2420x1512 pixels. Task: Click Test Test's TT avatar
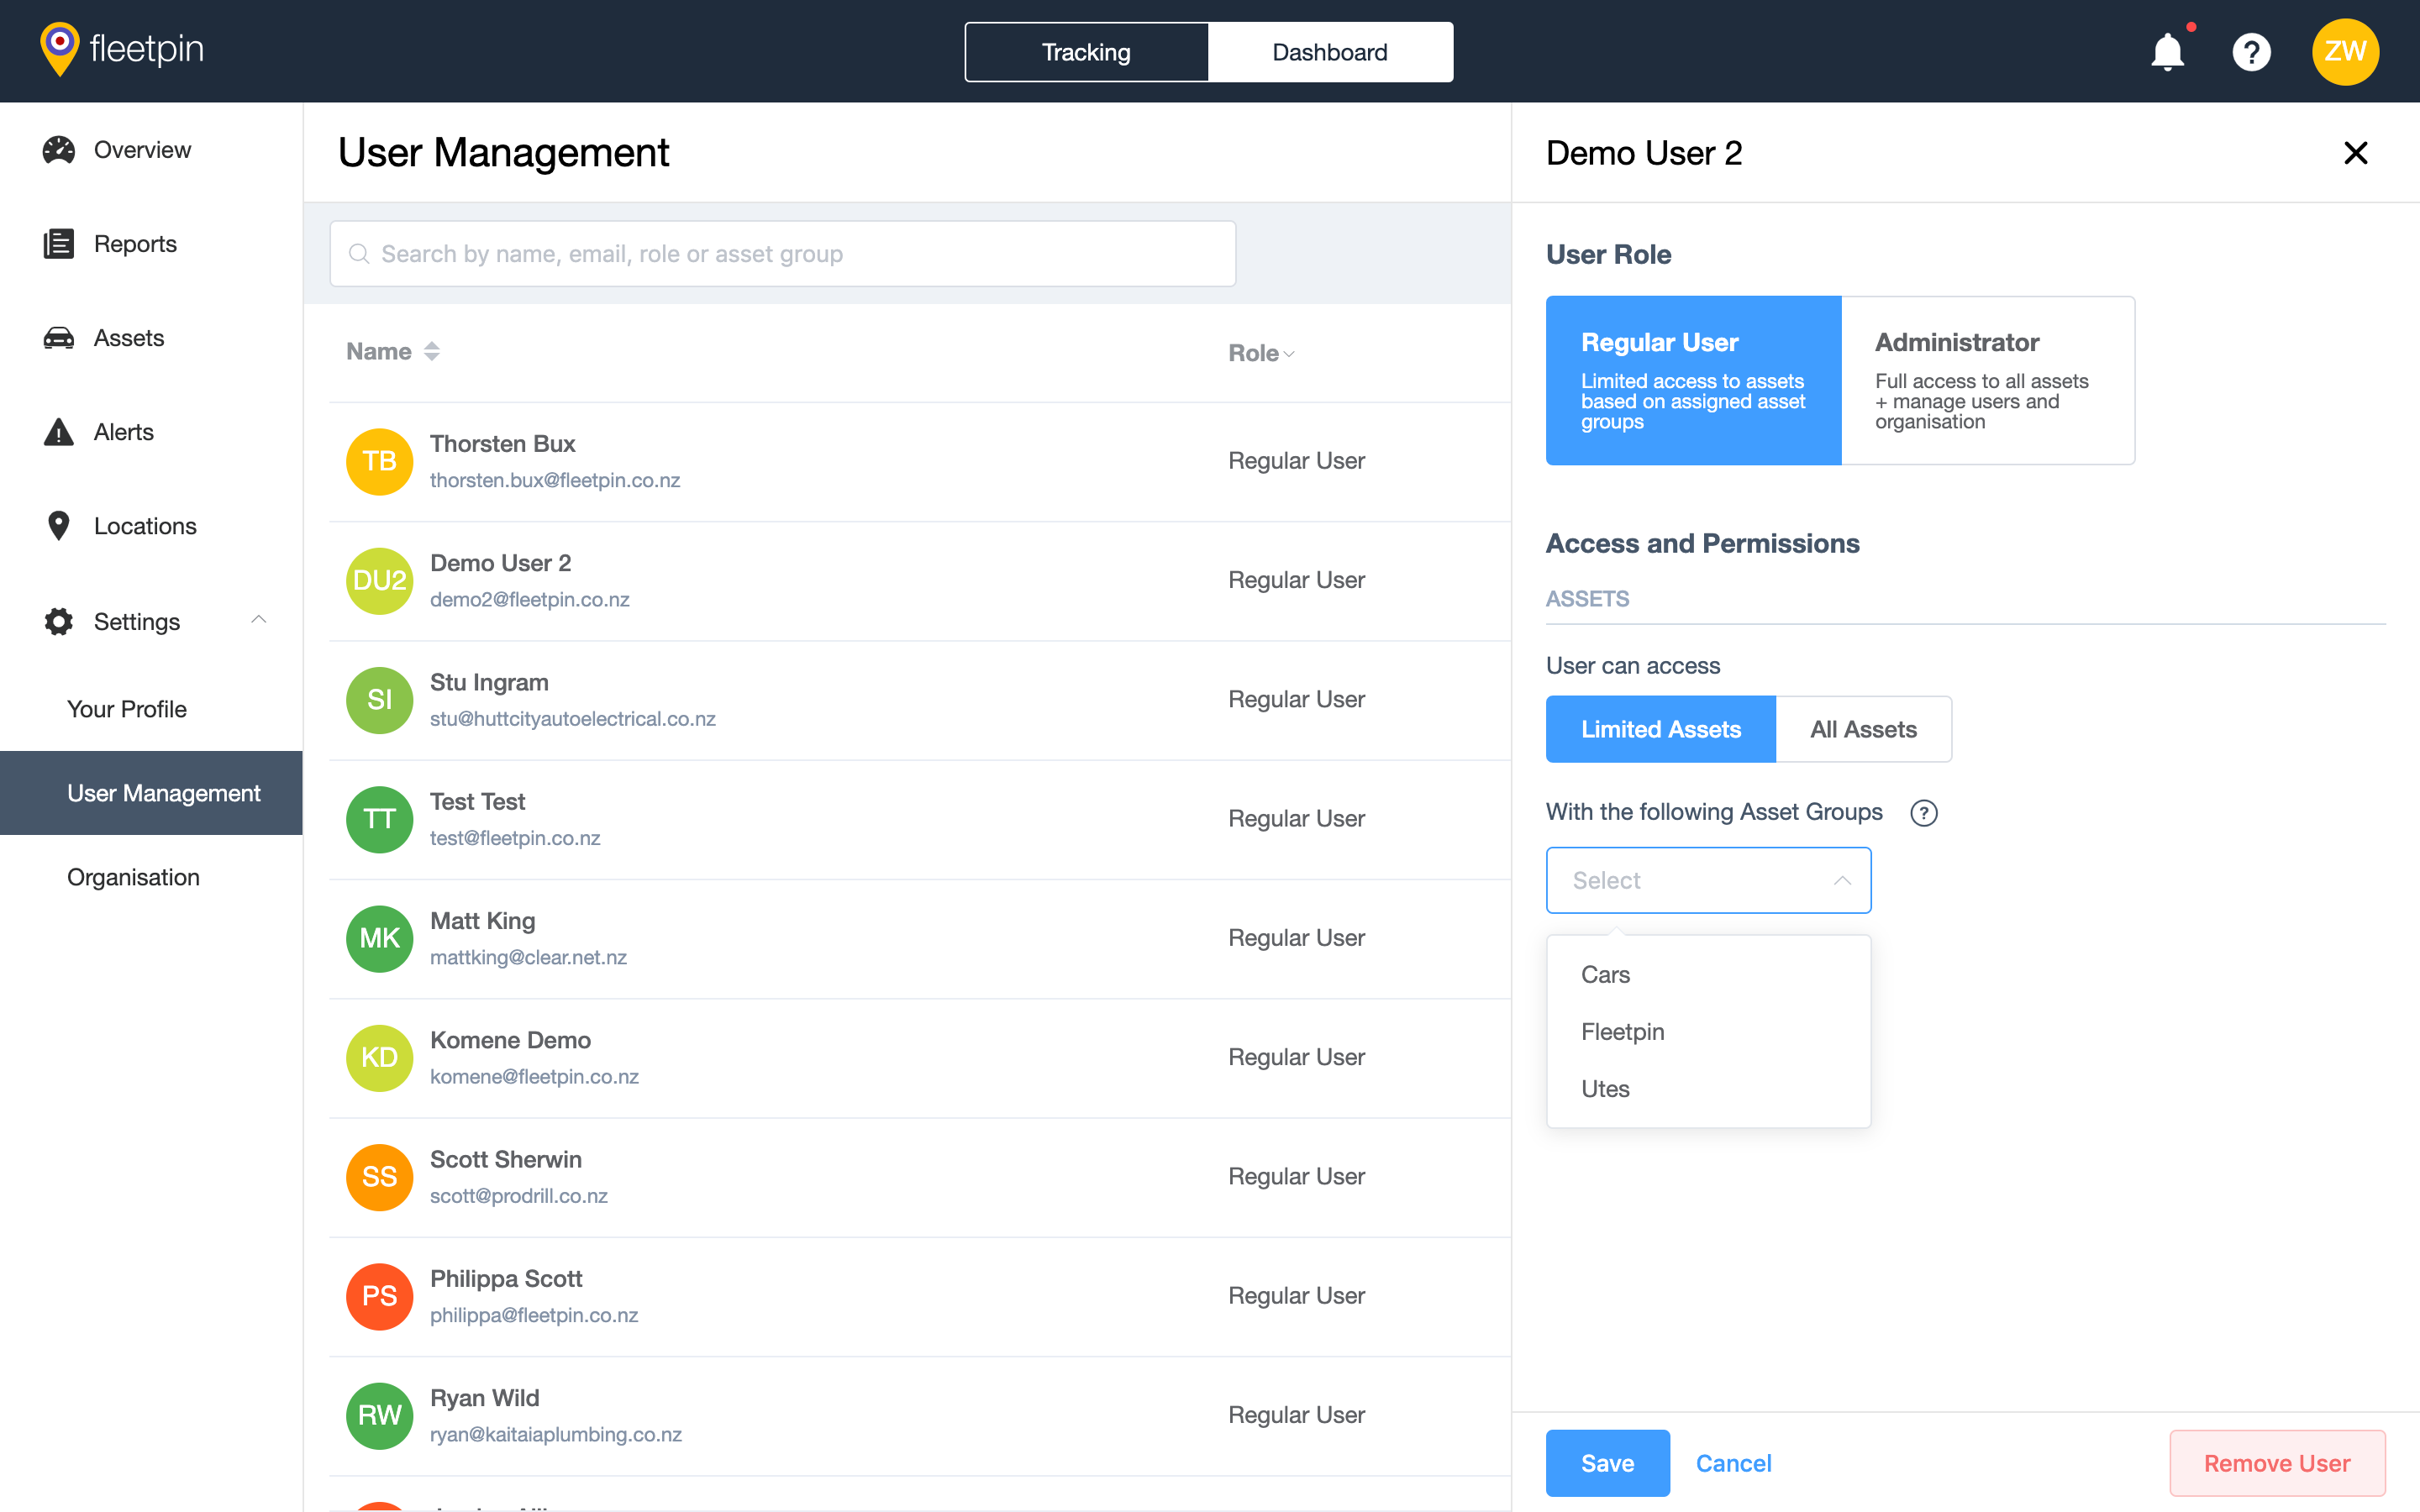point(380,819)
